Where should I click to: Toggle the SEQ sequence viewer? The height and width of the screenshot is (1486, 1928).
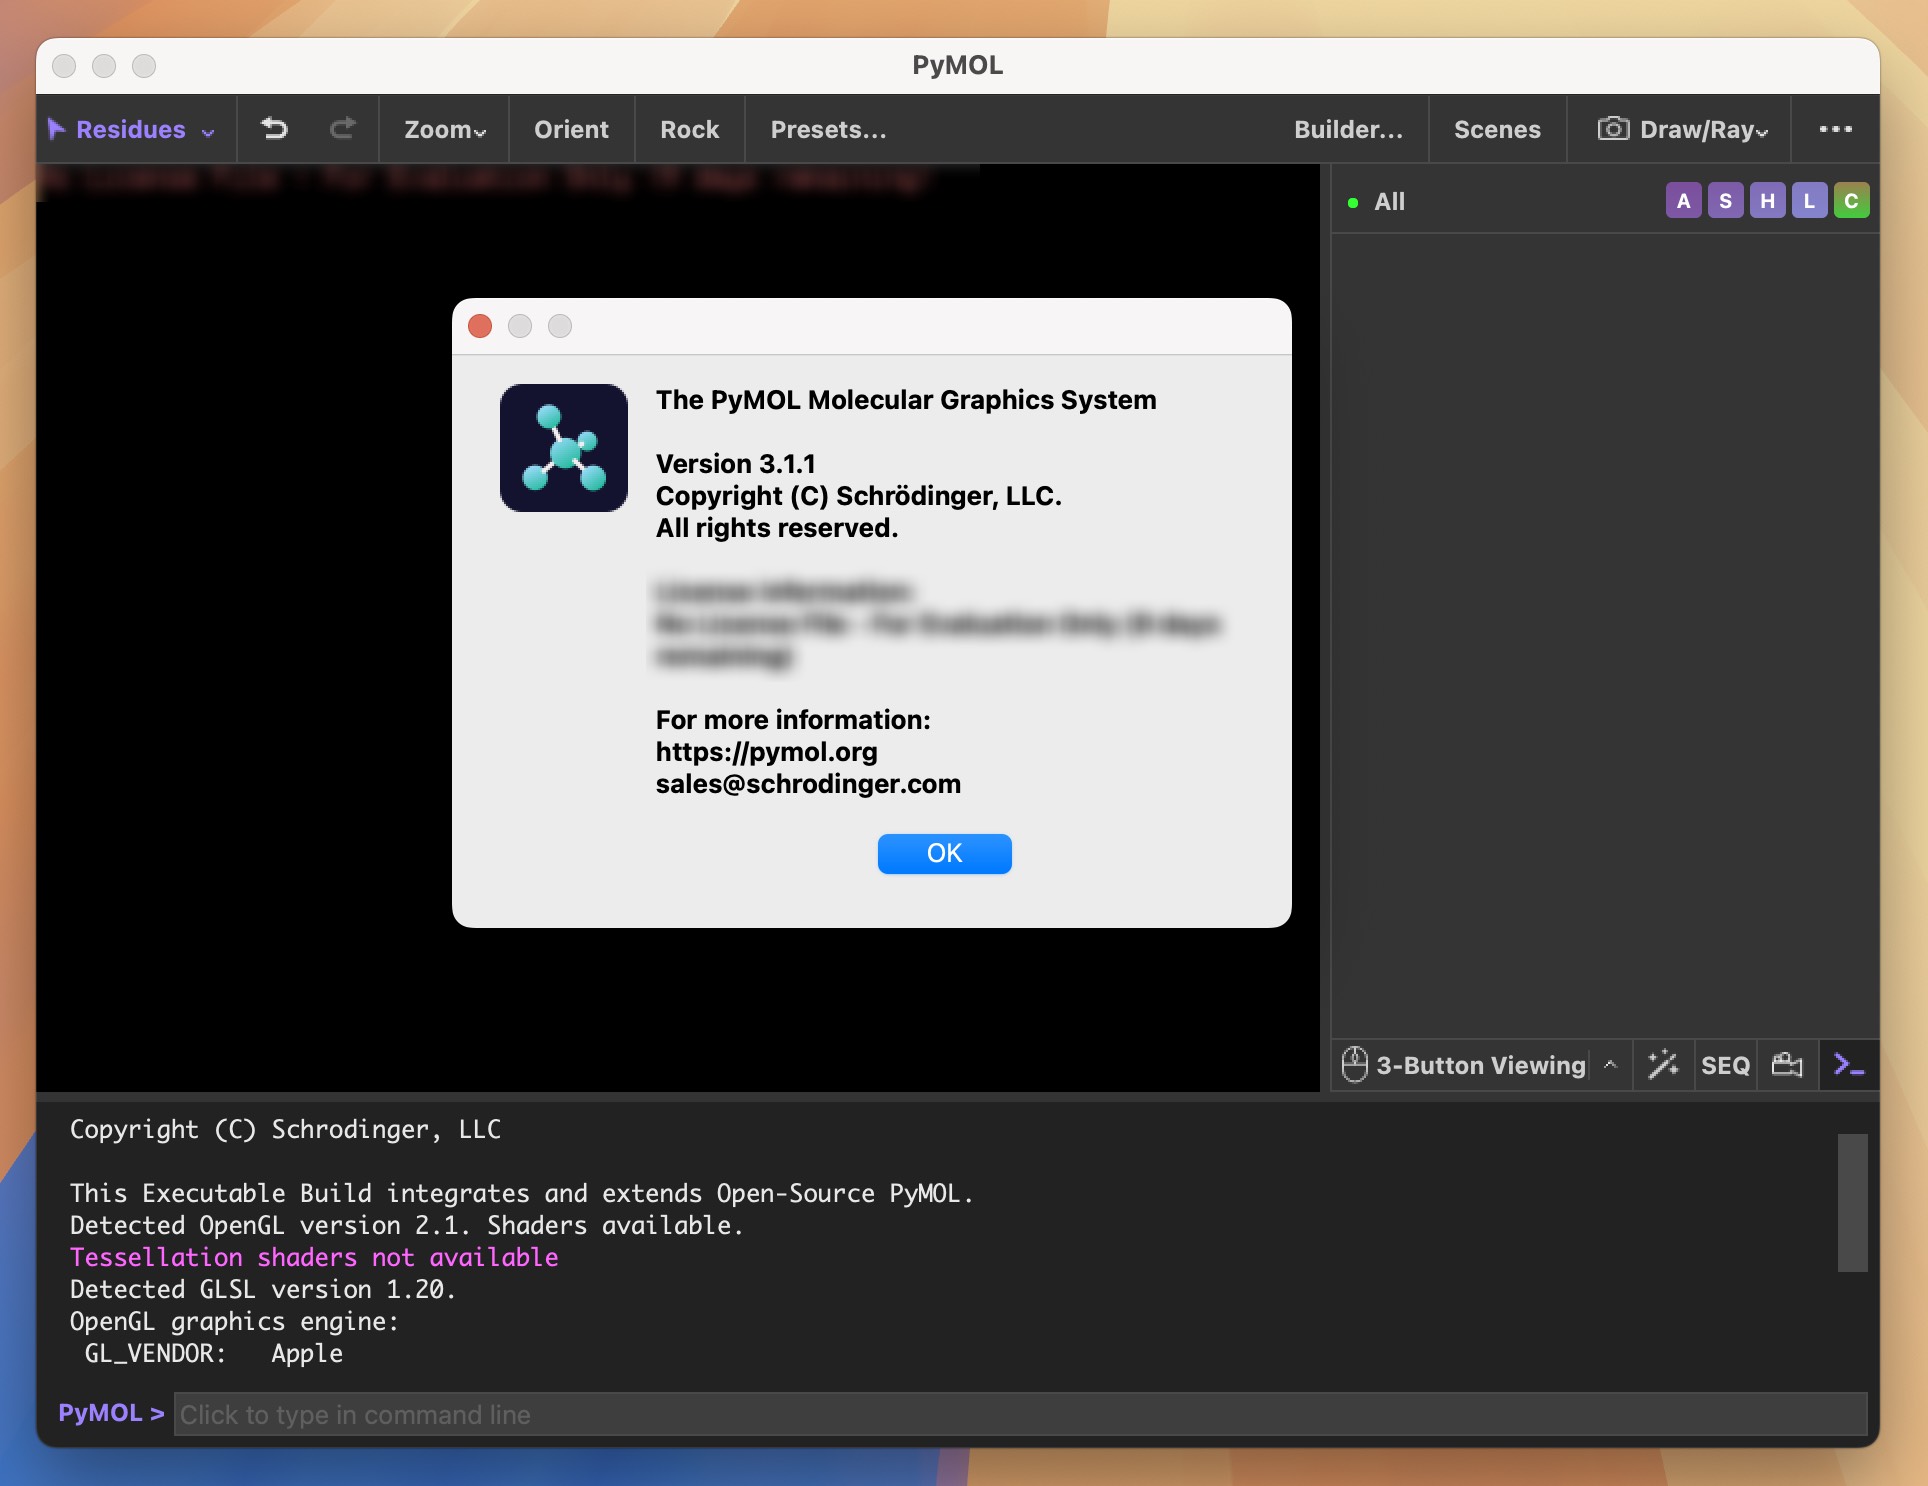click(1725, 1066)
